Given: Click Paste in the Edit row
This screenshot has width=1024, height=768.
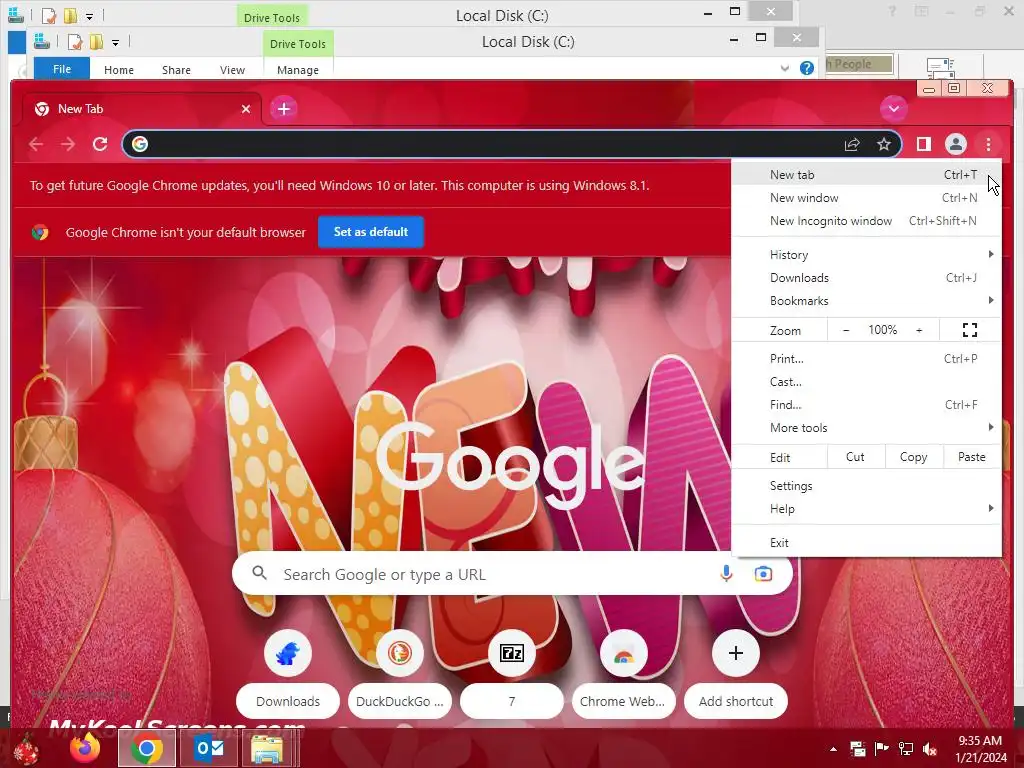Looking at the screenshot, I should coord(972,457).
